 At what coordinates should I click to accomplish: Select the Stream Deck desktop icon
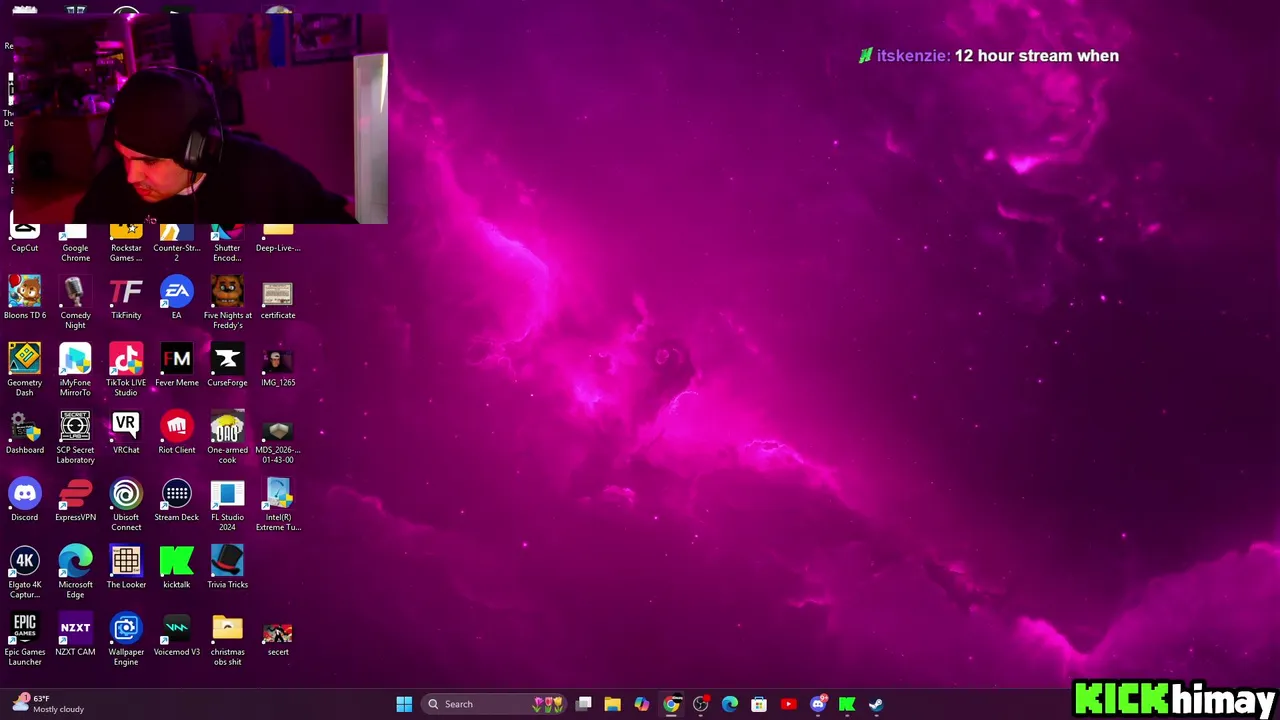(x=177, y=500)
